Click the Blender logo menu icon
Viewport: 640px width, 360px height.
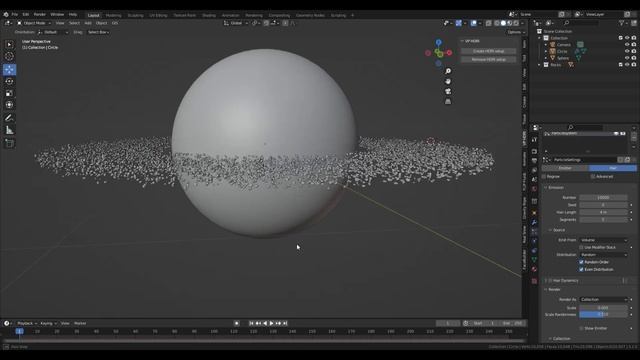point(6,14)
